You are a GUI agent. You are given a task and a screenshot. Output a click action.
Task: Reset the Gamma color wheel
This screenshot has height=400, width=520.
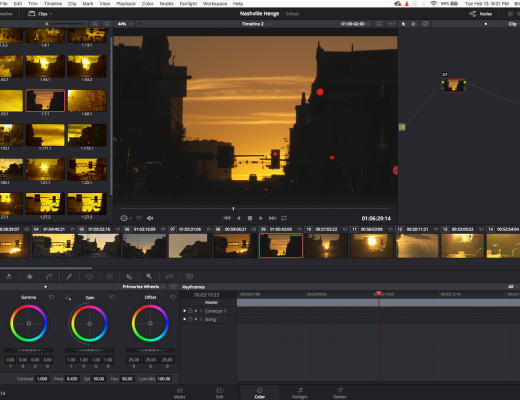(51, 297)
